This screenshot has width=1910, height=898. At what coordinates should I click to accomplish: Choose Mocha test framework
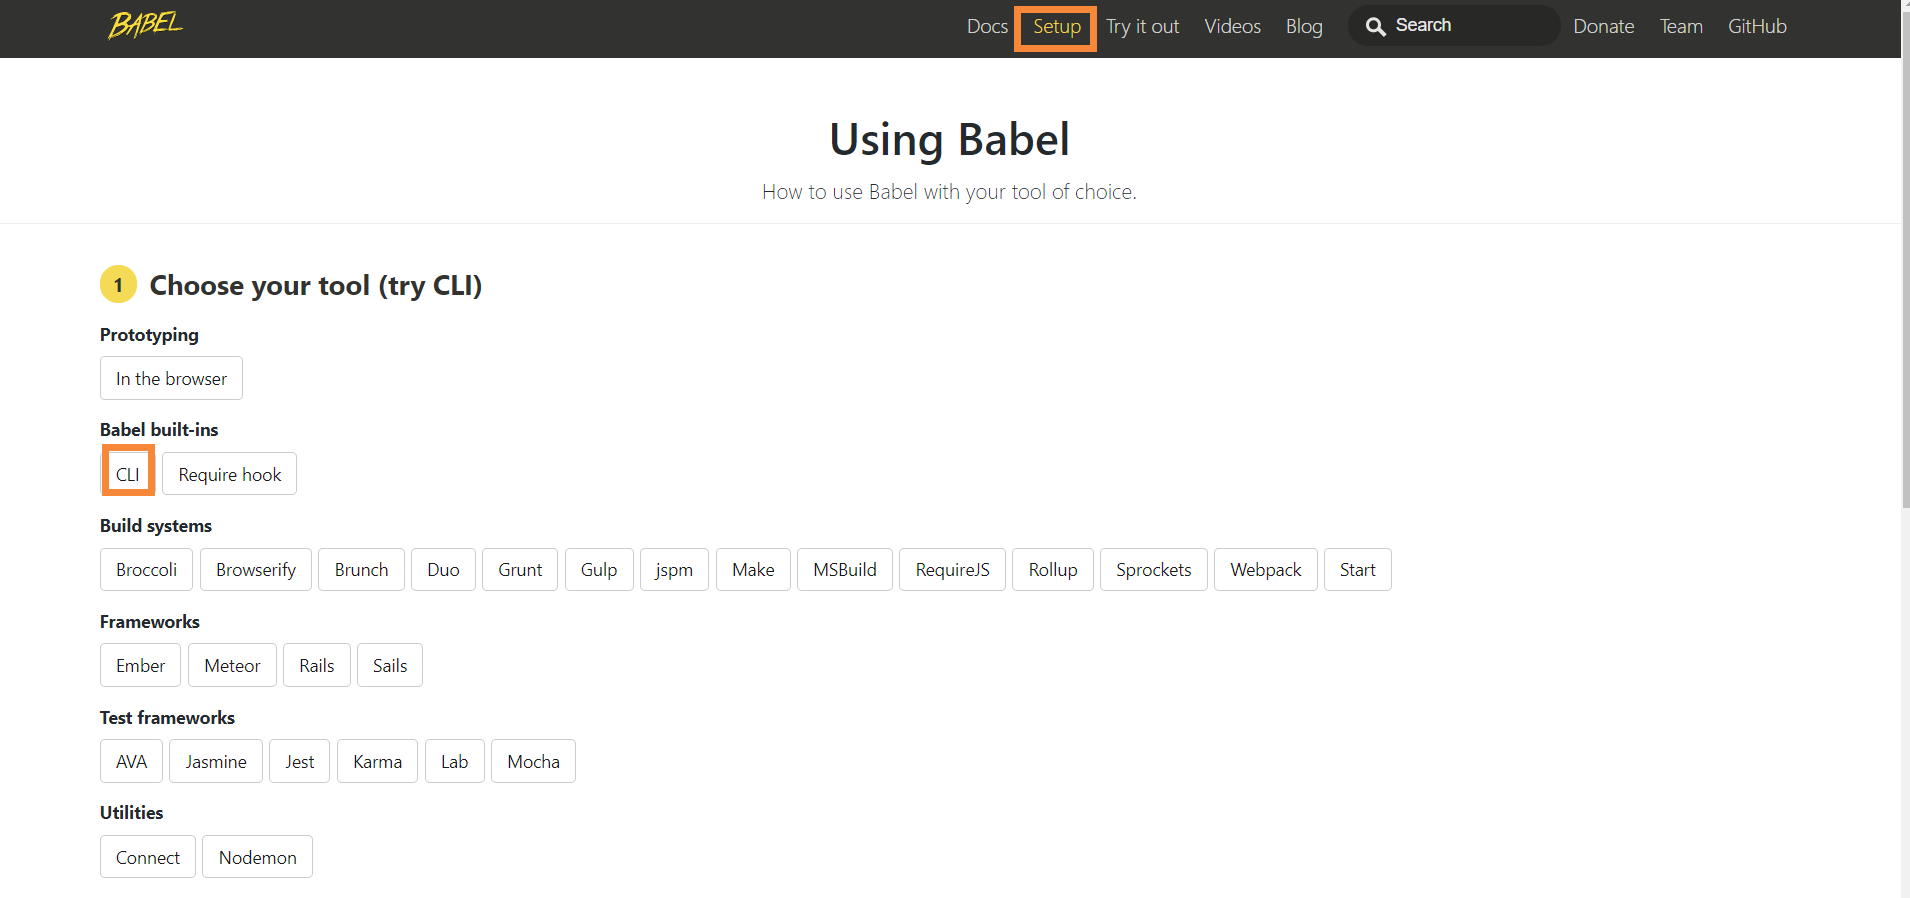click(x=533, y=762)
